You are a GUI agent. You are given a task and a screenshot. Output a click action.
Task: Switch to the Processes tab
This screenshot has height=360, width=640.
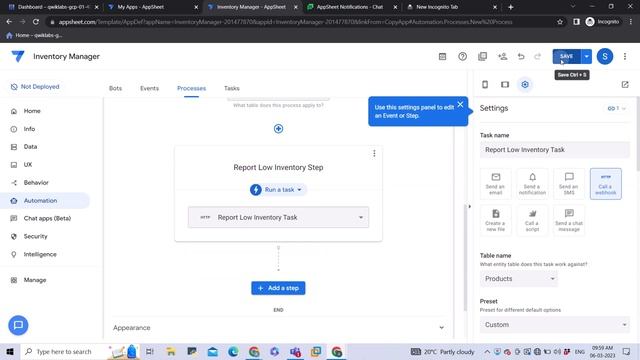pos(191,88)
